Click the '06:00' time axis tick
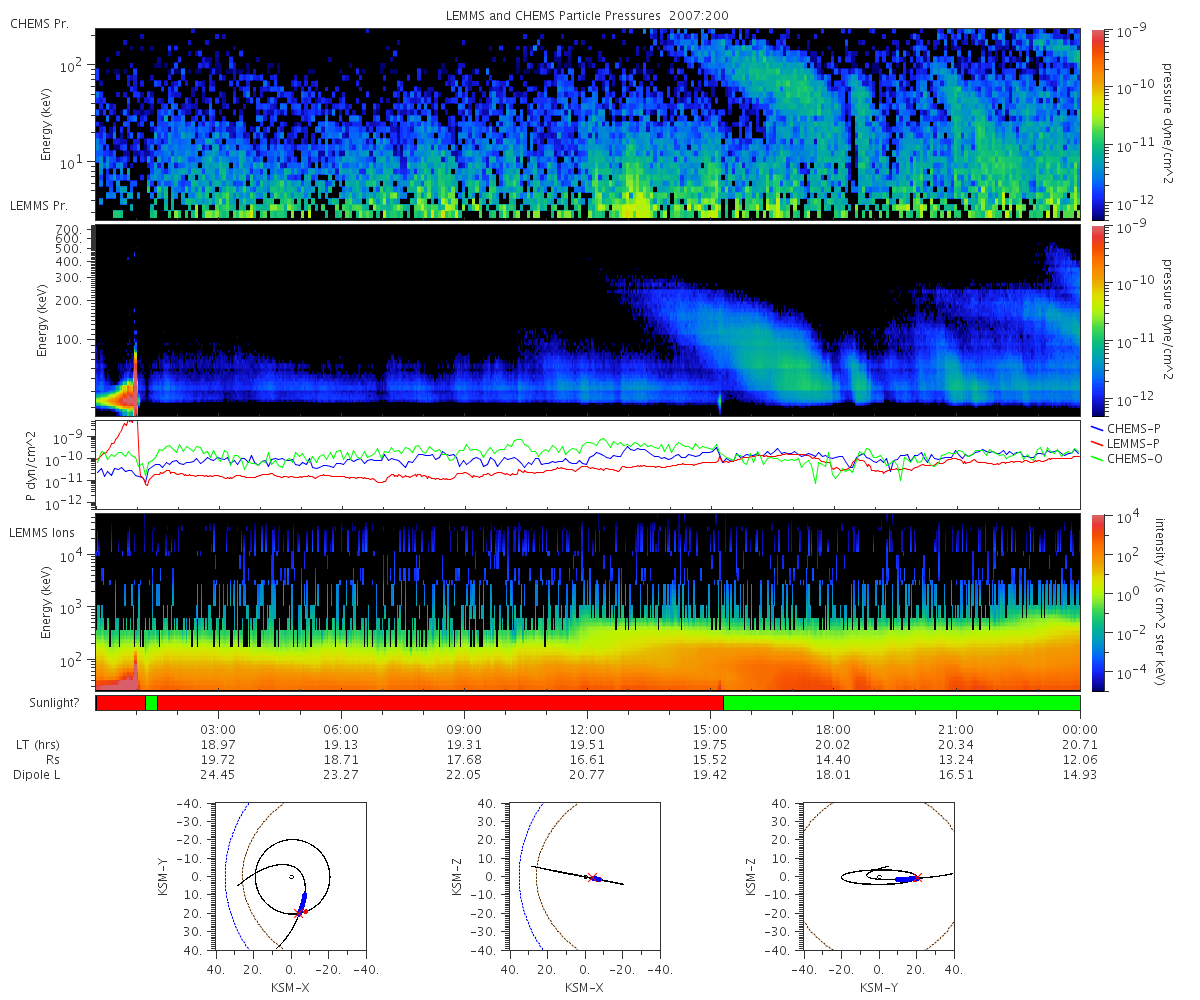Viewport: 1200px width, 1000px height. [342, 729]
